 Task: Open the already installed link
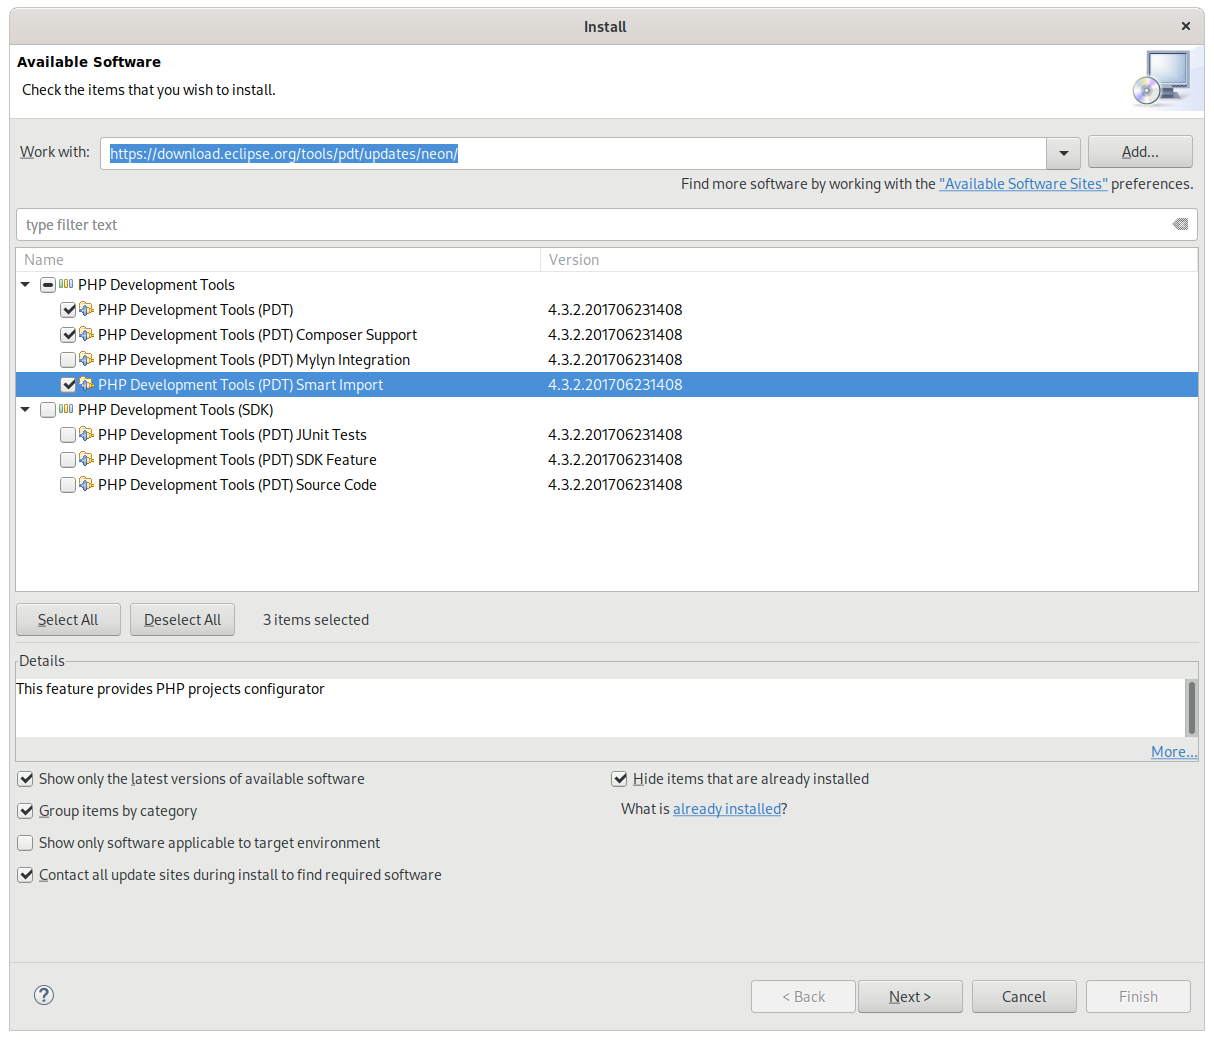pyautogui.click(x=727, y=808)
